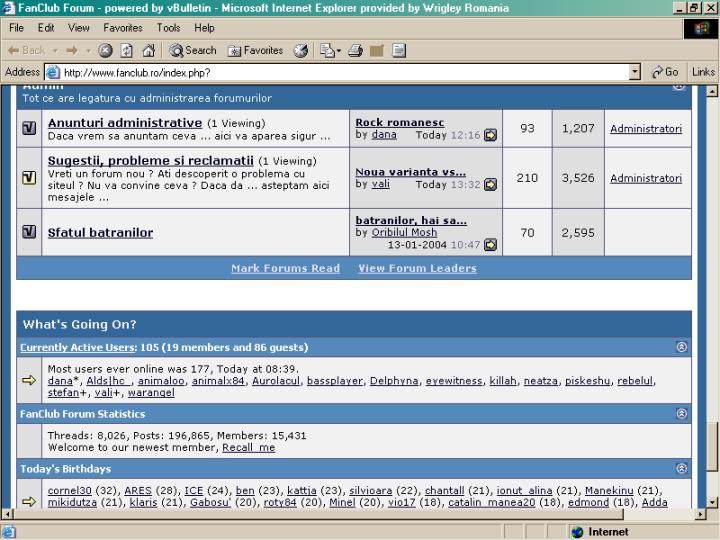The width and height of the screenshot is (720, 540).
Task: Open the View menu
Action: pyautogui.click(x=79, y=28)
